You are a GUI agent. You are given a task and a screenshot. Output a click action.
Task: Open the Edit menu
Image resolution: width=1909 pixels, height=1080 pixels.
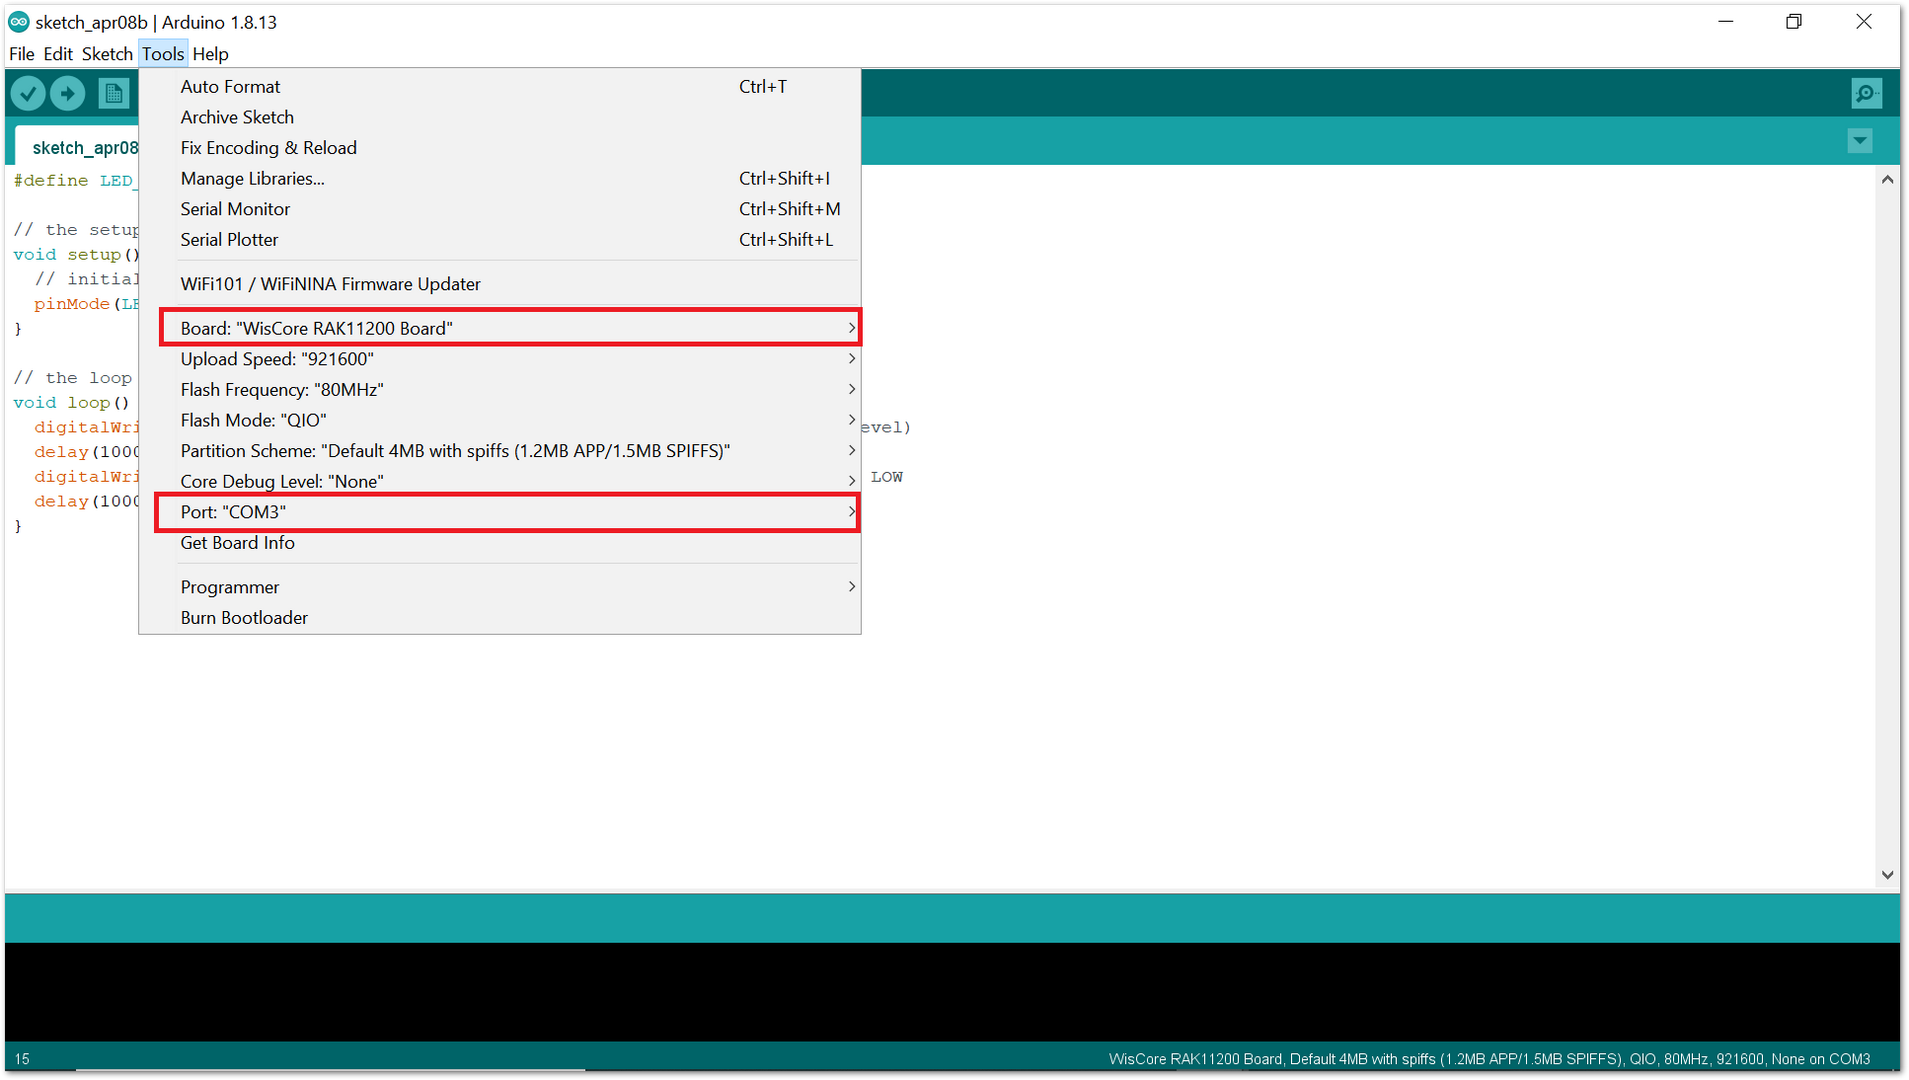point(58,54)
